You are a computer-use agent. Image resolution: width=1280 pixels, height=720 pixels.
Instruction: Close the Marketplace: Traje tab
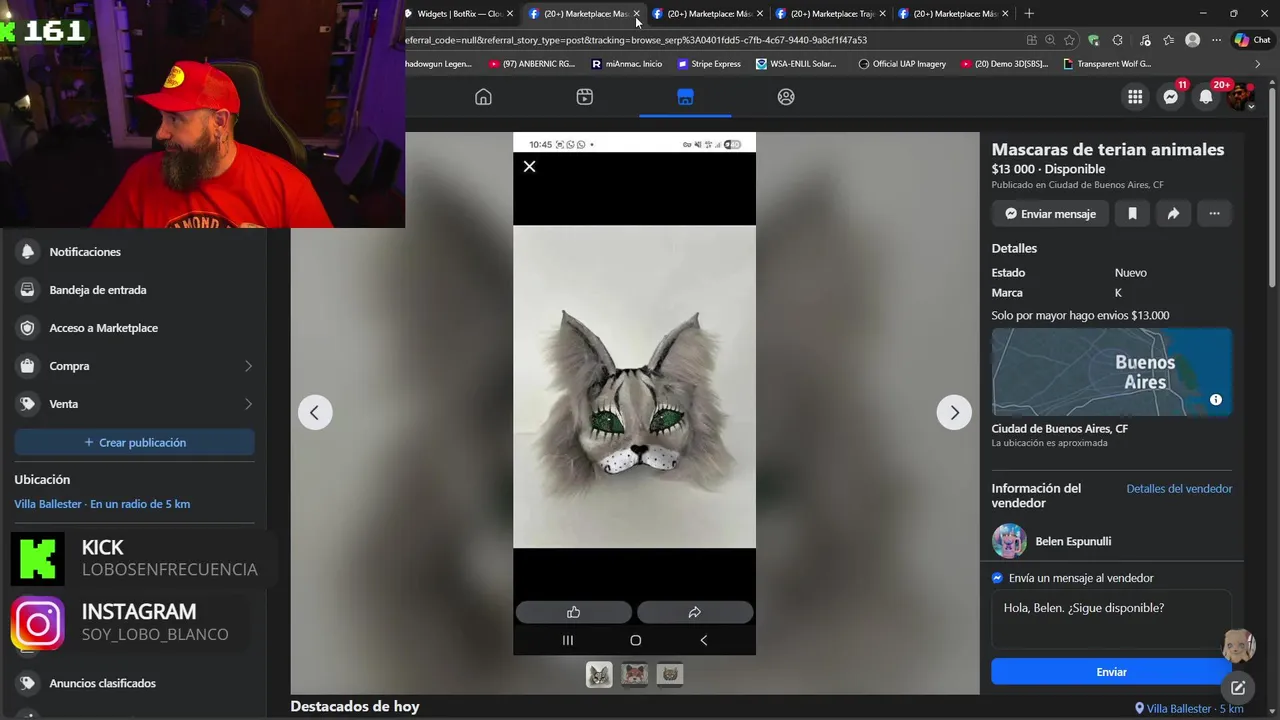882,13
